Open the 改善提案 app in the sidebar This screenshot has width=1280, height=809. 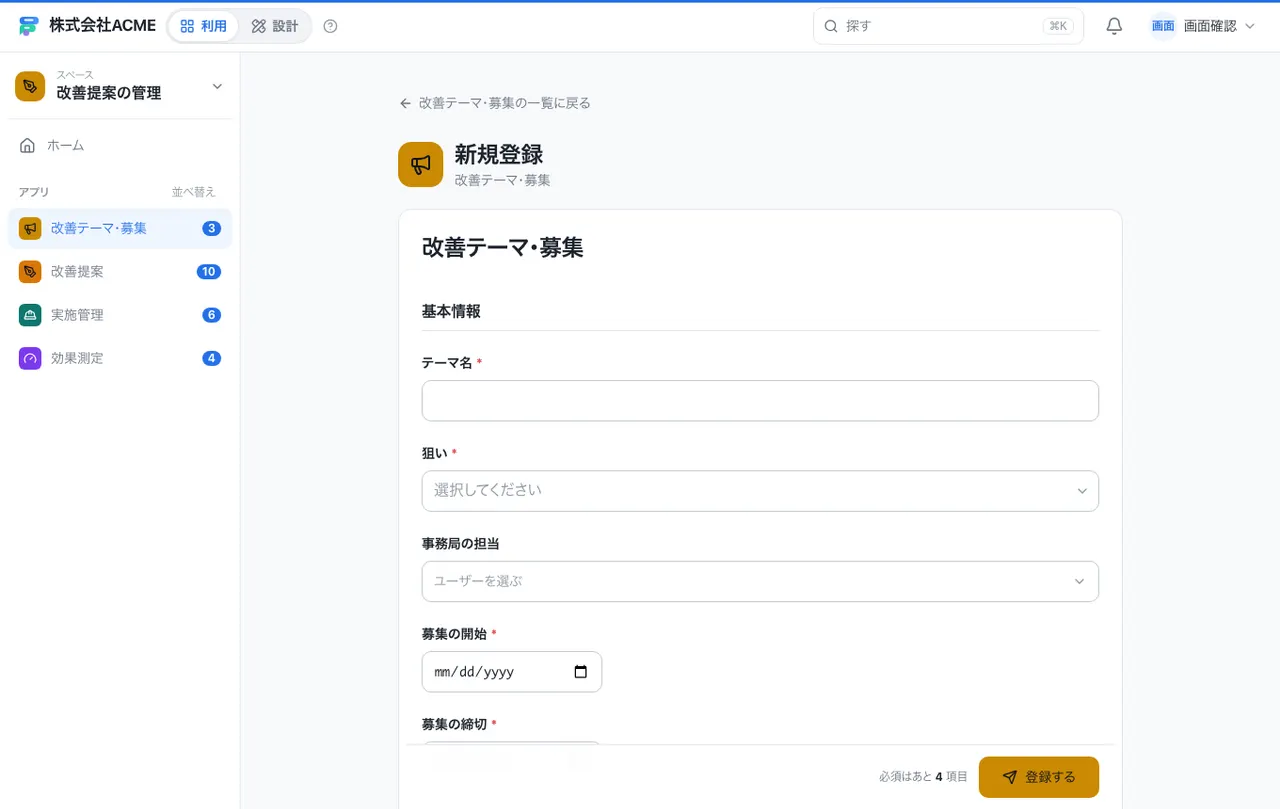120,271
